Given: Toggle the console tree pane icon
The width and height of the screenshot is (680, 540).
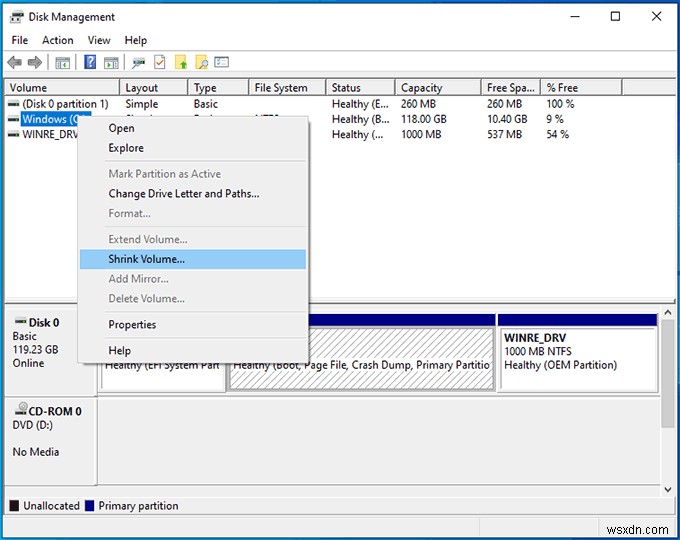Looking at the screenshot, I should (62, 62).
